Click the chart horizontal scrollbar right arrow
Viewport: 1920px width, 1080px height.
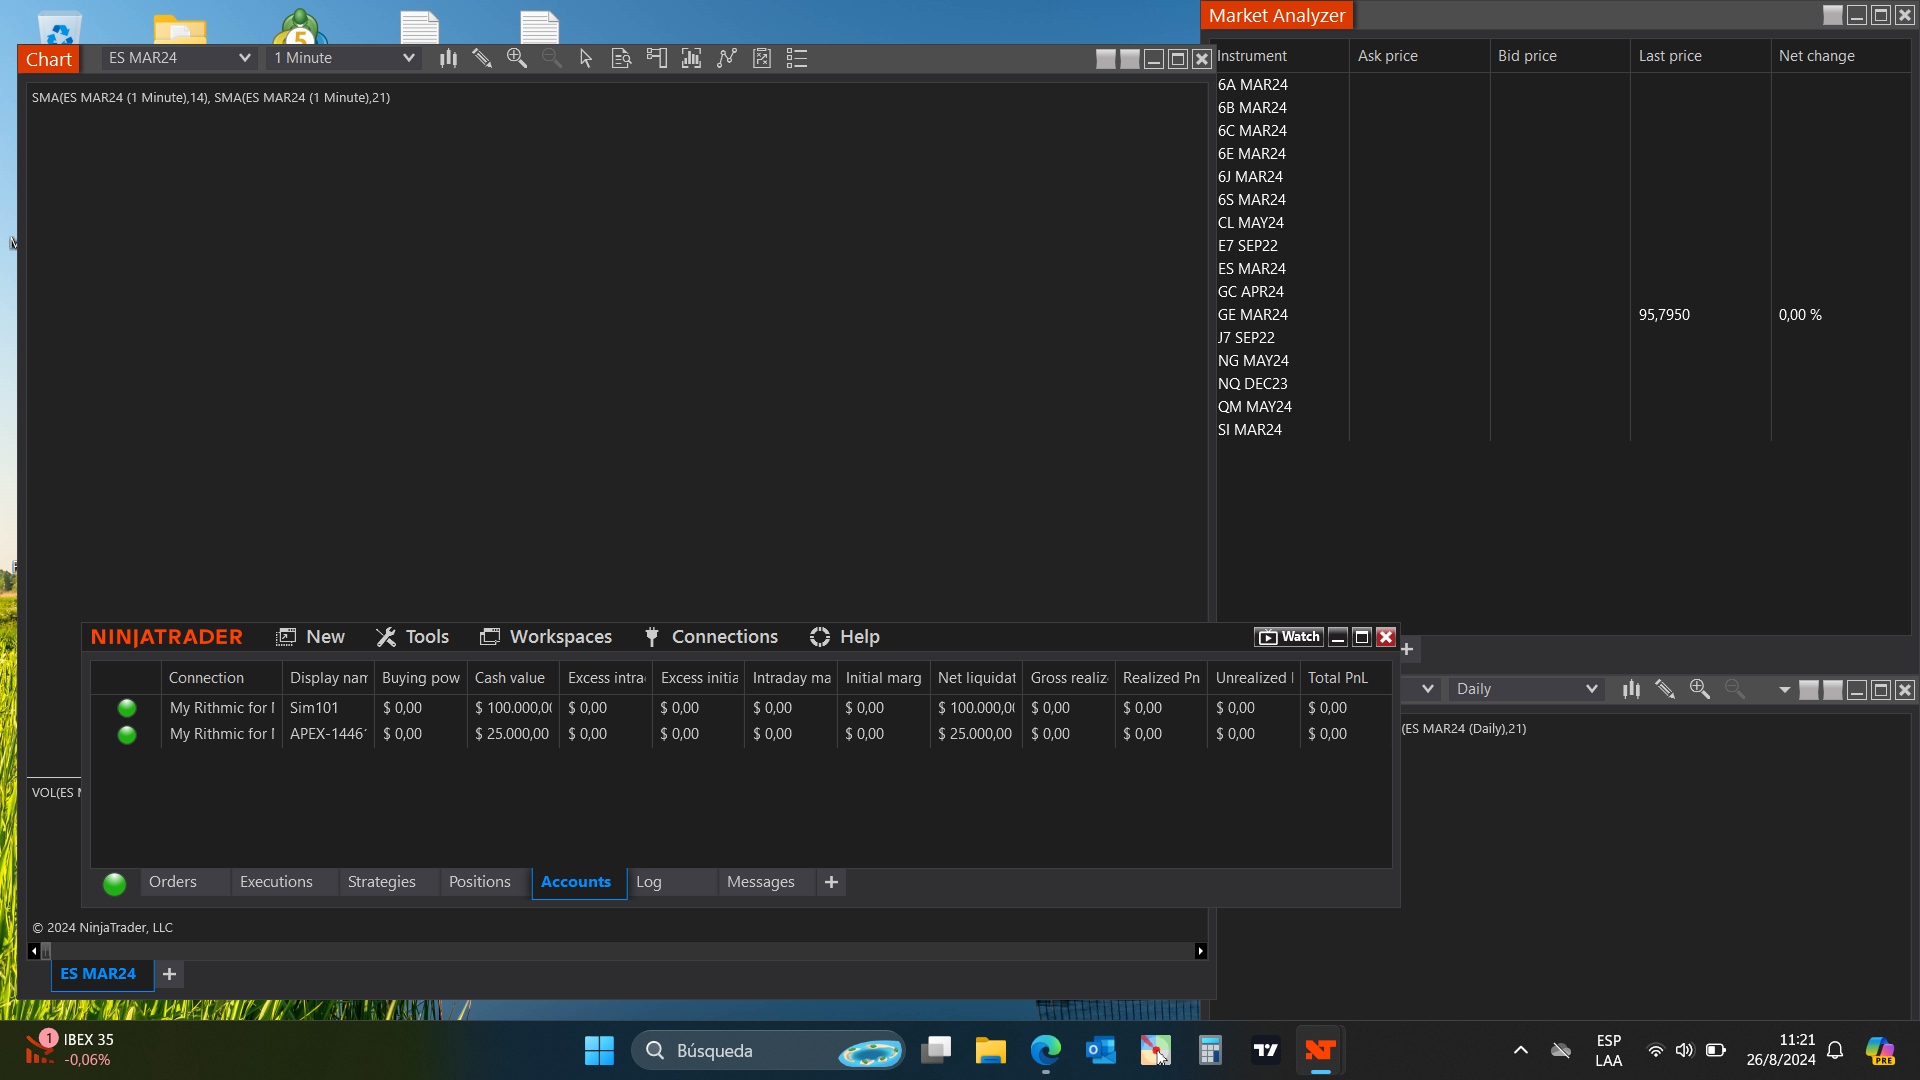pyautogui.click(x=1201, y=951)
